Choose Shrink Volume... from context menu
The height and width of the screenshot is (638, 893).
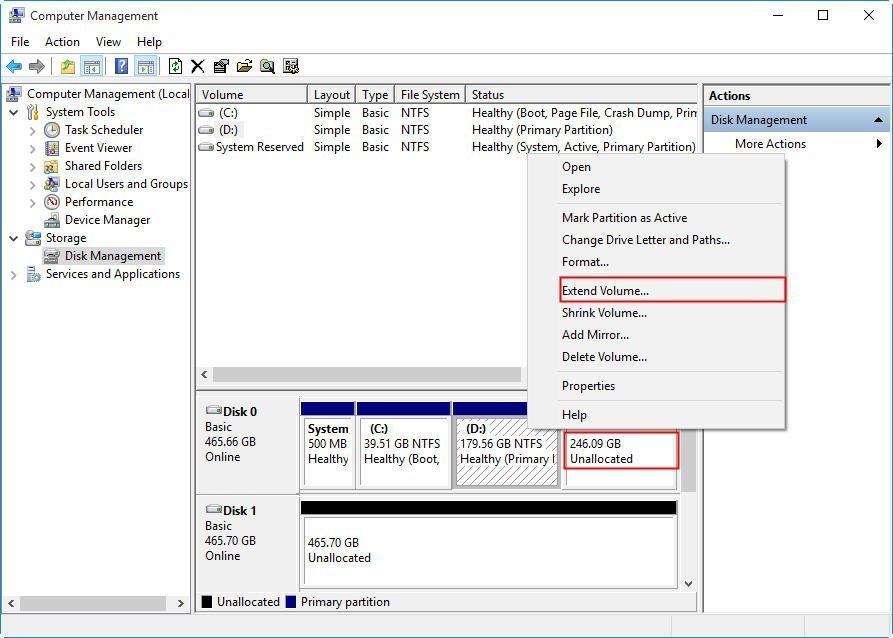tap(656, 313)
